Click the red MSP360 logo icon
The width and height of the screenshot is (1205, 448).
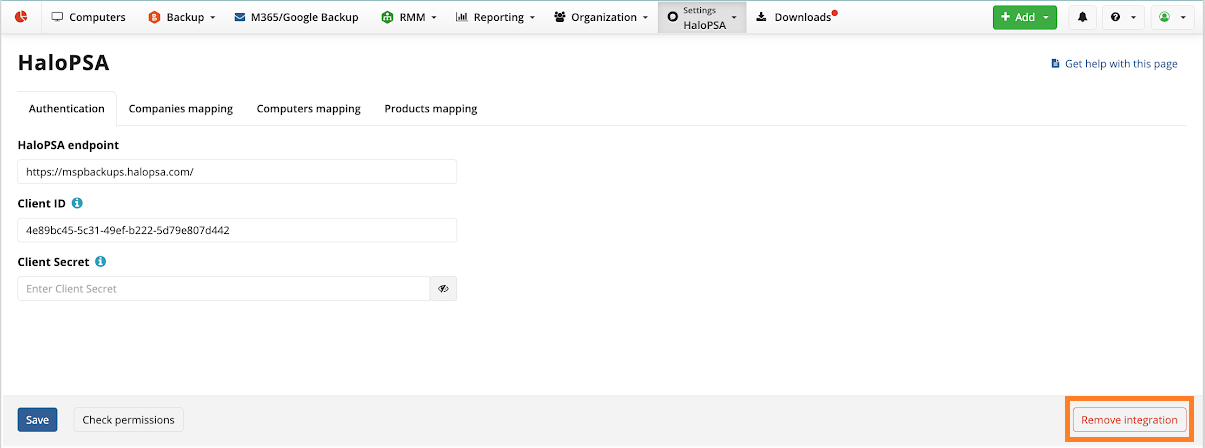(20, 17)
